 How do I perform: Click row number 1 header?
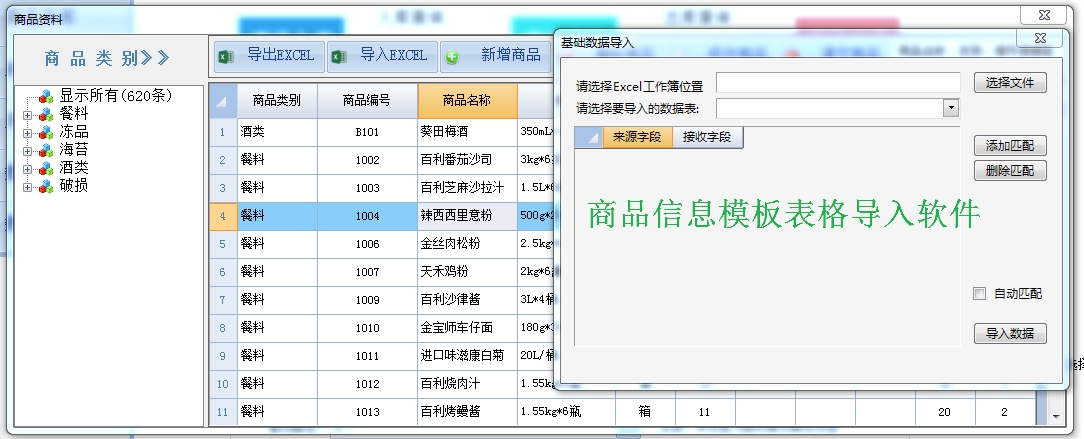(x=223, y=132)
